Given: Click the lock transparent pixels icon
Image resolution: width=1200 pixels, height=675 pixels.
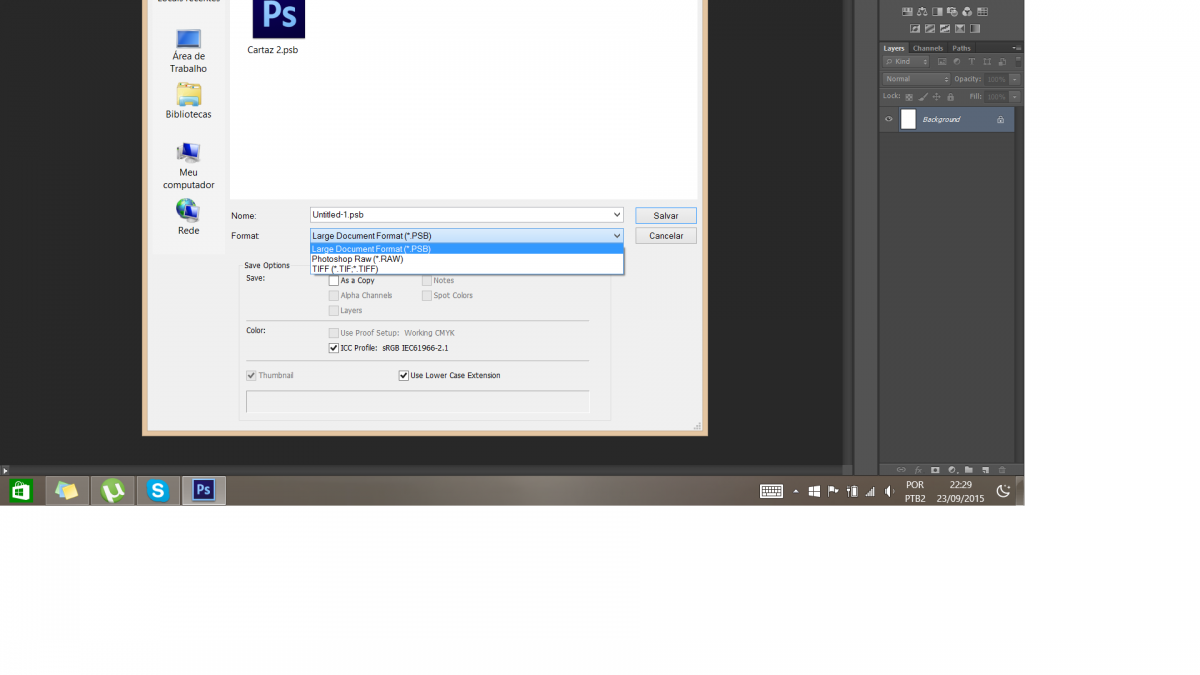Looking at the screenshot, I should [909, 97].
